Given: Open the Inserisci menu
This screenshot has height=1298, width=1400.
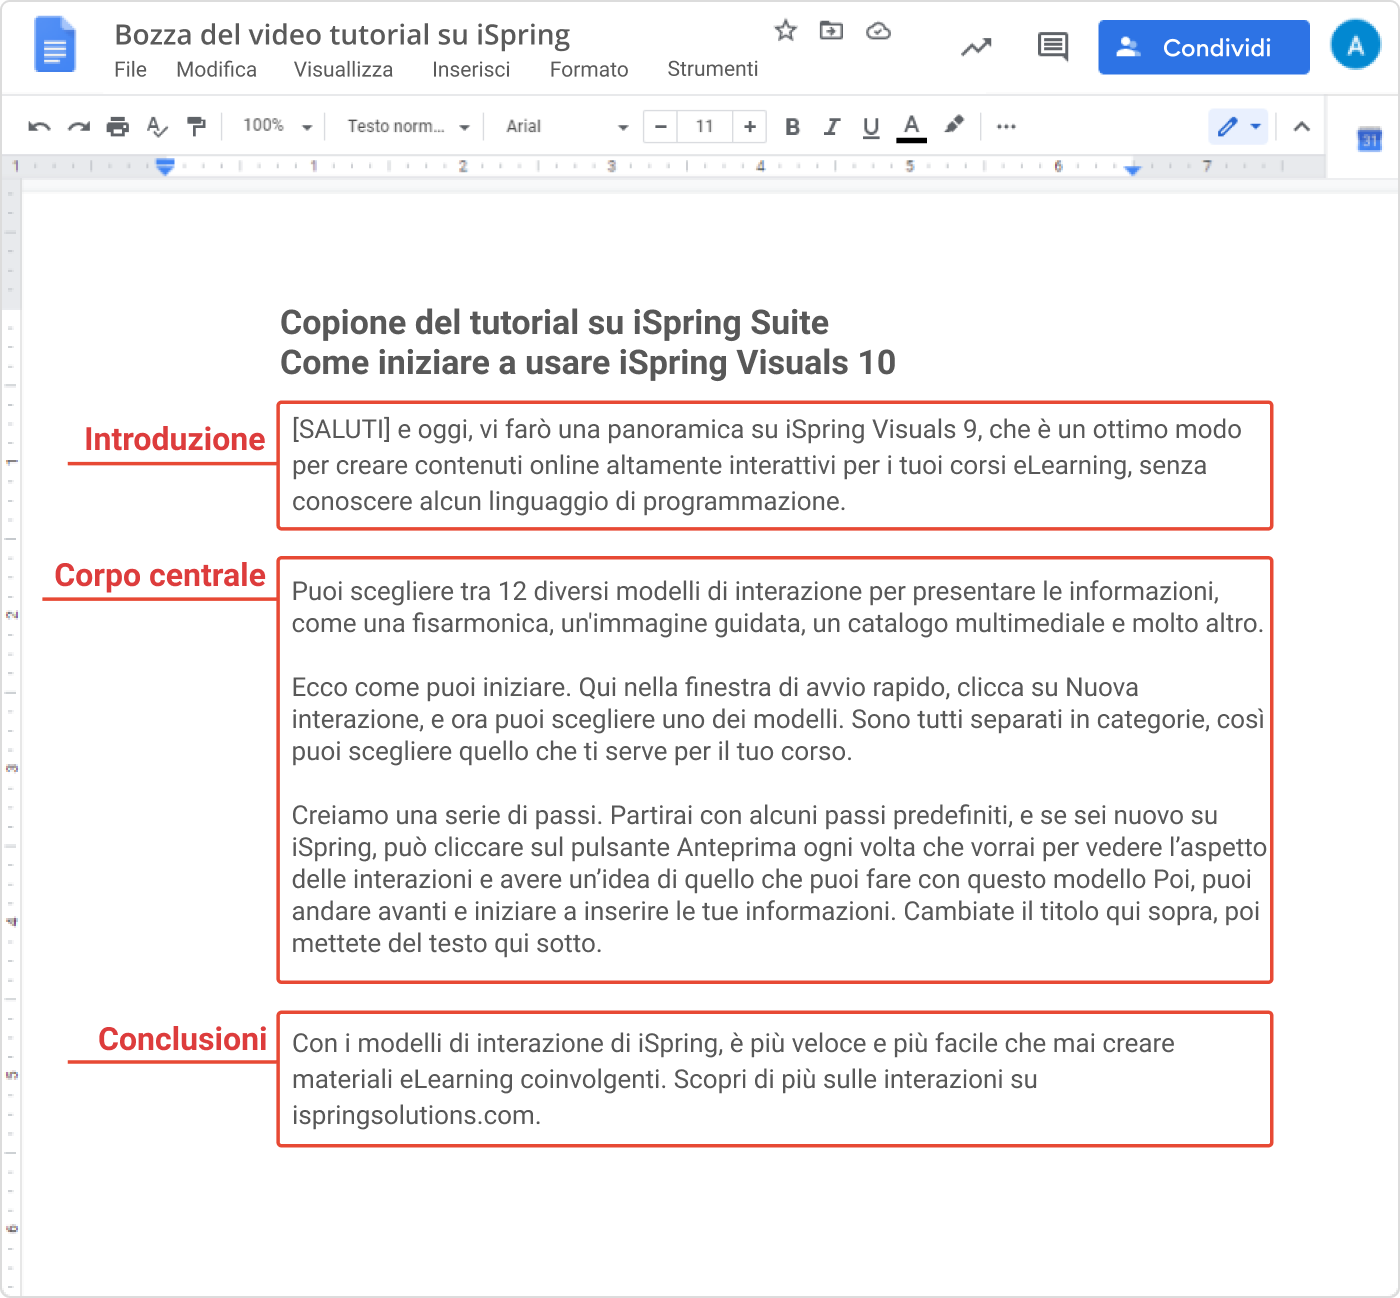Looking at the screenshot, I should click(x=471, y=69).
